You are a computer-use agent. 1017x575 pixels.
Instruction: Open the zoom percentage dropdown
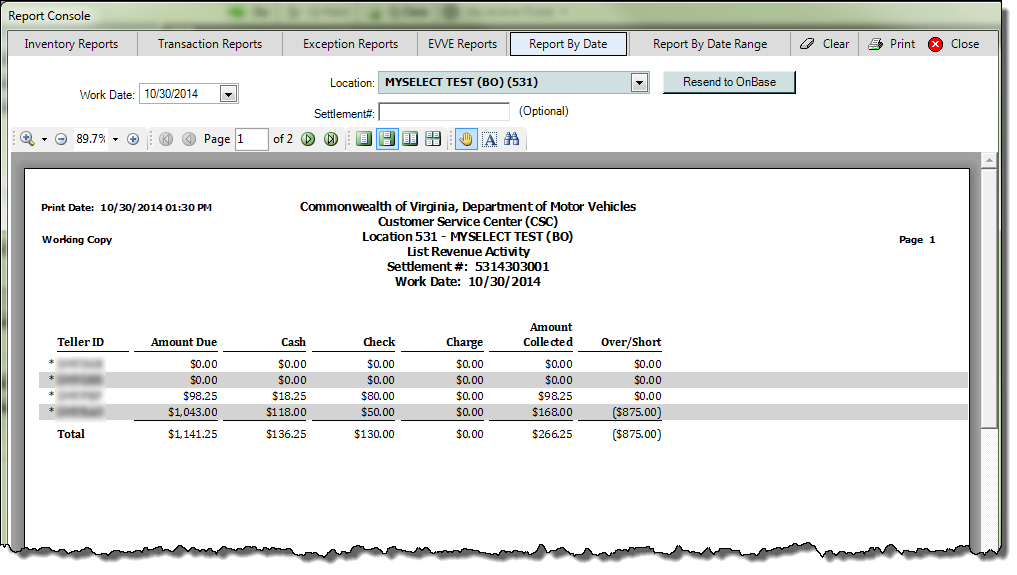click(116, 139)
